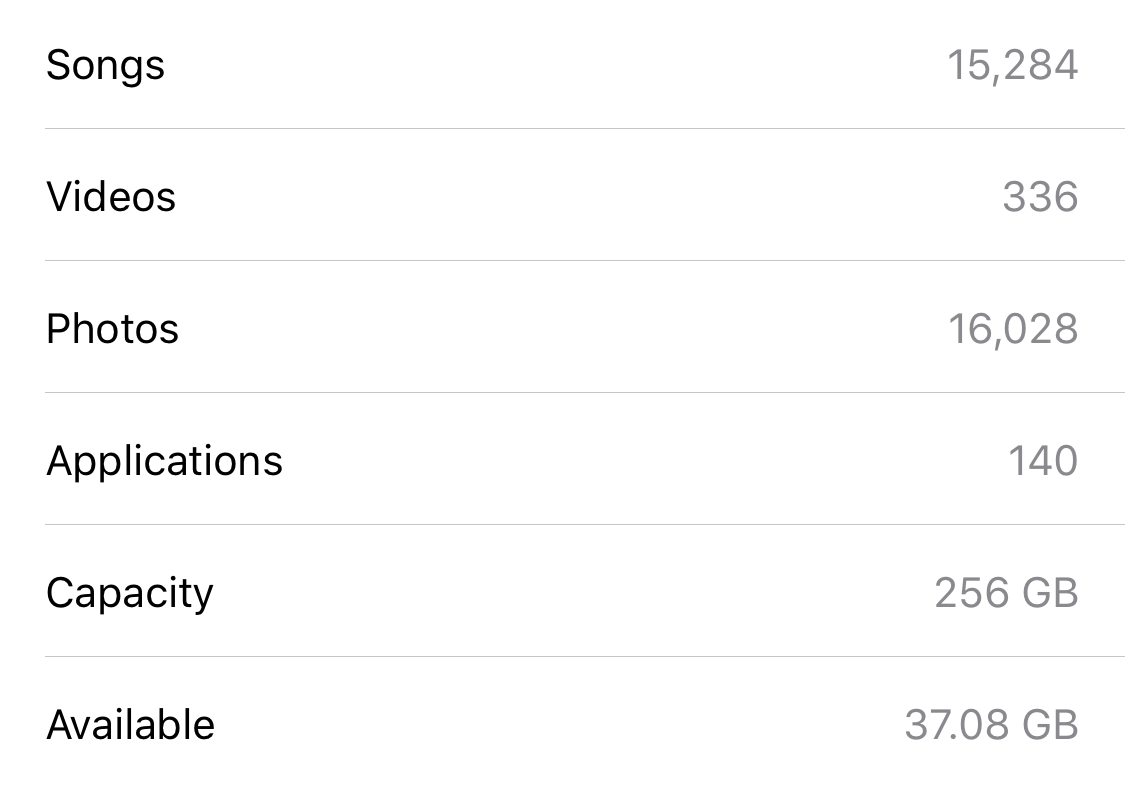Tap the Photos row label
This screenshot has width=1125, height=785.
pos(113,329)
